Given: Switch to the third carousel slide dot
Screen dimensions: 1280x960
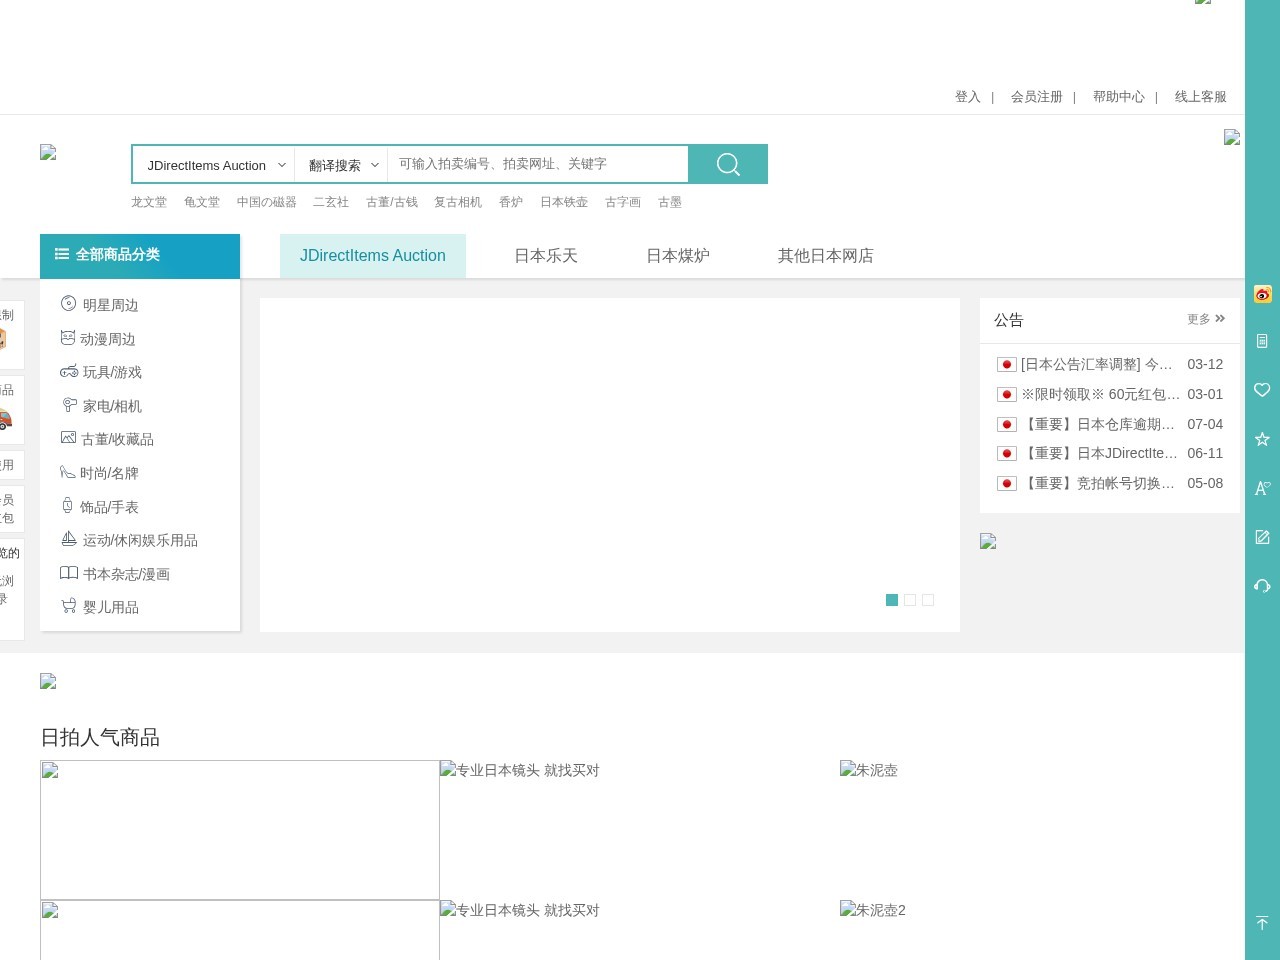Looking at the screenshot, I should pyautogui.click(x=928, y=600).
